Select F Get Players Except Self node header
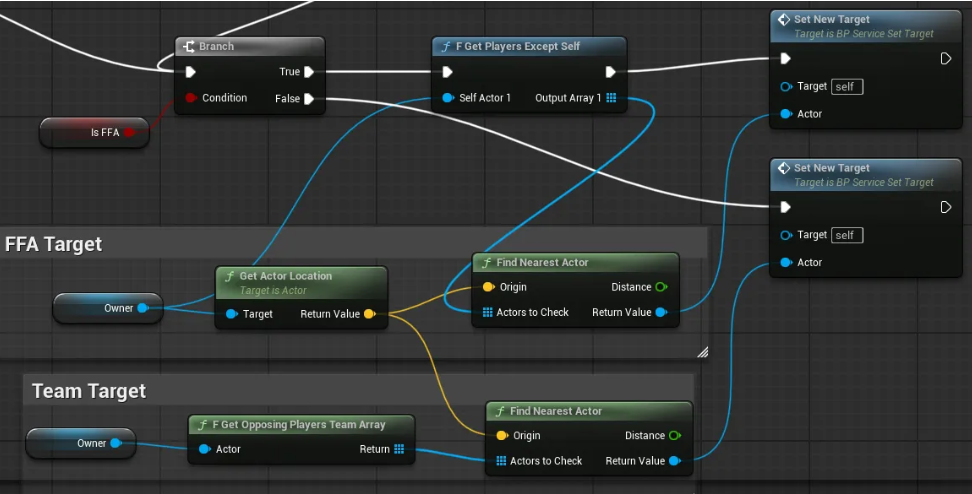Screen dimensions: 972x494 point(529,46)
